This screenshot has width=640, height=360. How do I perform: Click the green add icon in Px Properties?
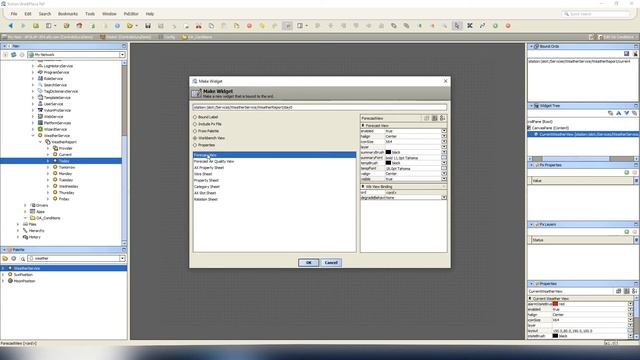[x=627, y=173]
